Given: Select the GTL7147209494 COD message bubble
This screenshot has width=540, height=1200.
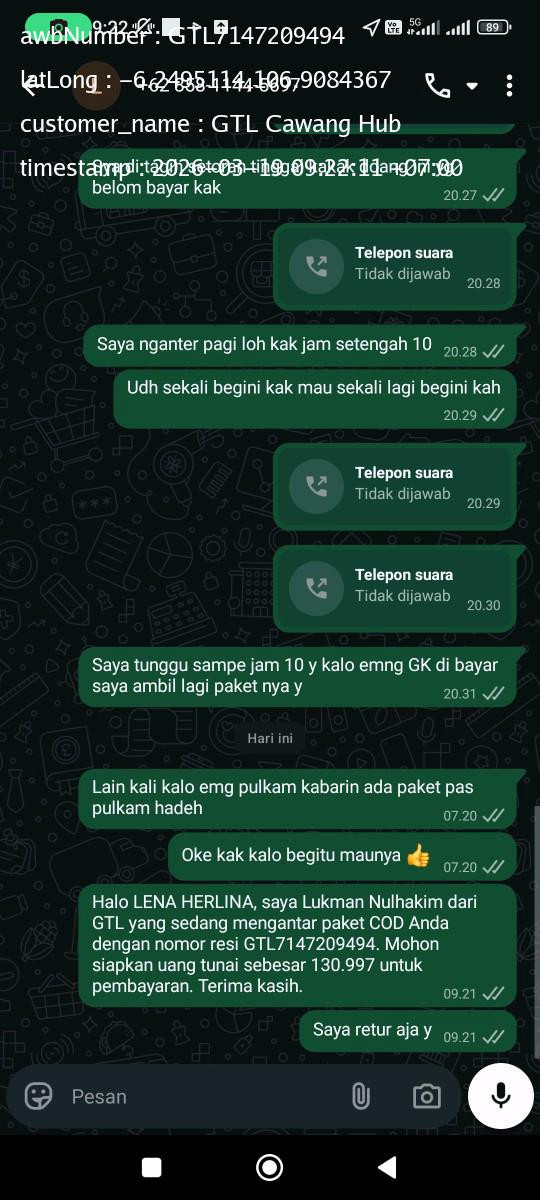Looking at the screenshot, I should pyautogui.click(x=298, y=945).
